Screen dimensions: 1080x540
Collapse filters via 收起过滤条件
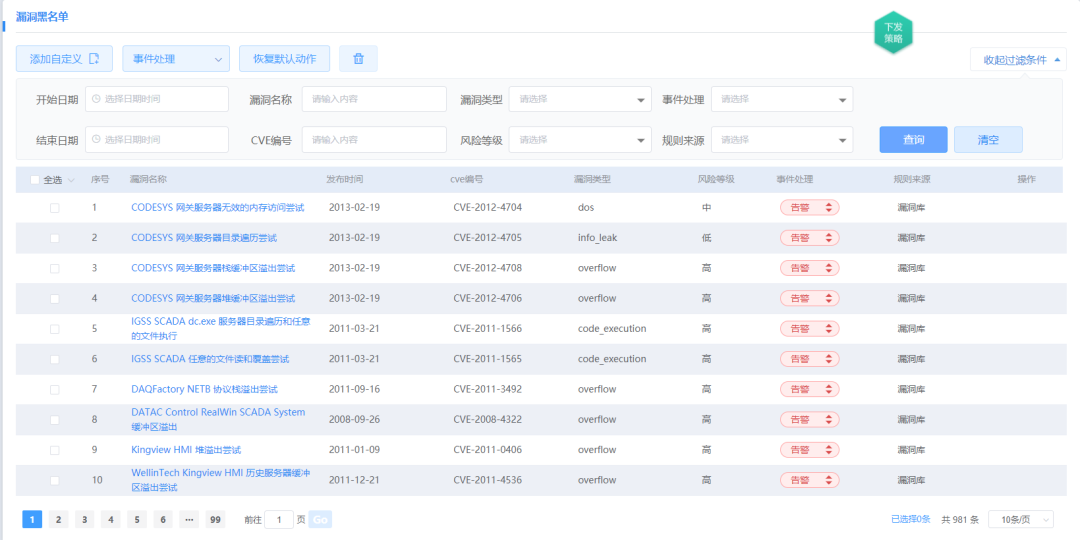tap(1018, 60)
